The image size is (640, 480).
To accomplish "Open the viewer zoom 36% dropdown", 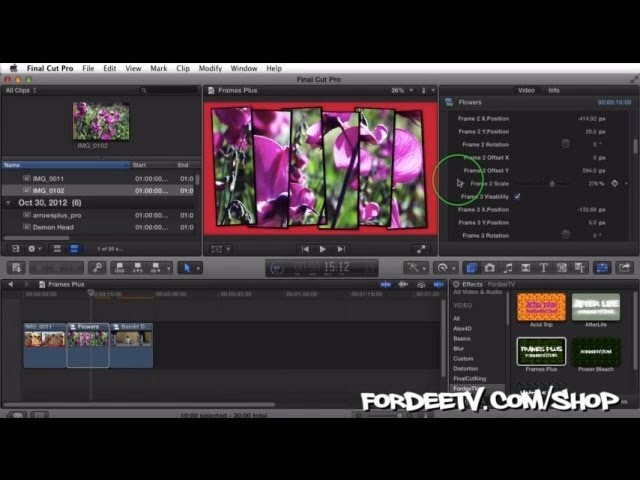I will (402, 91).
